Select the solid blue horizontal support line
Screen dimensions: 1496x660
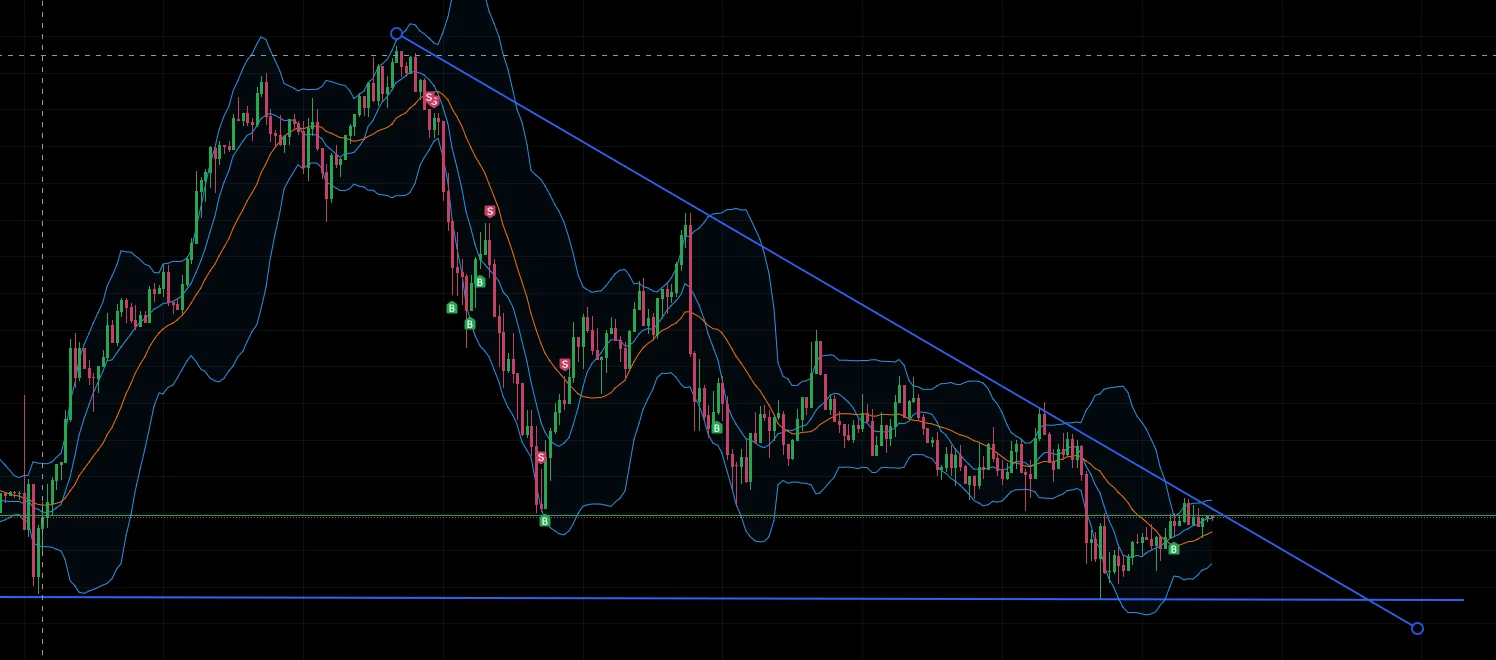coord(731,598)
